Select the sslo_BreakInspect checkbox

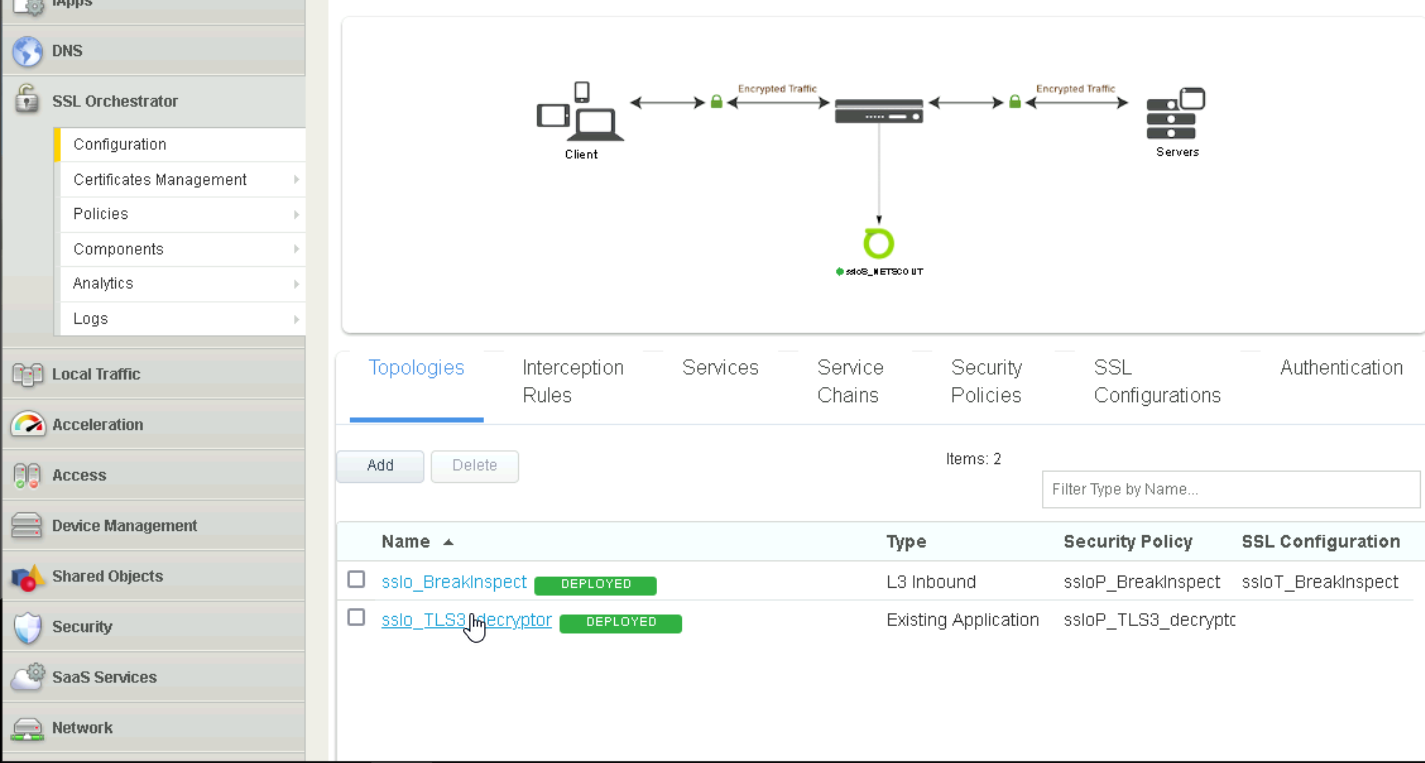pos(356,579)
